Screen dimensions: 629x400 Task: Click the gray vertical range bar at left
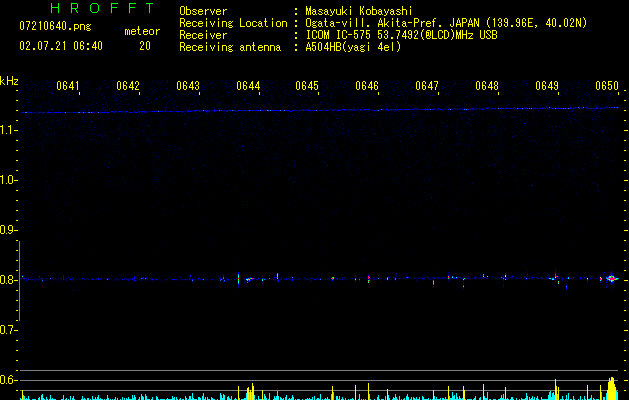pyautogui.click(x=19, y=281)
